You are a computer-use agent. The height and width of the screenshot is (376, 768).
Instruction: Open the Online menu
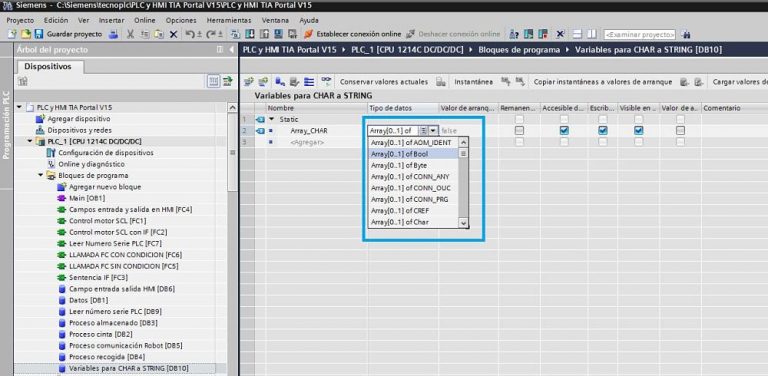[145, 21]
